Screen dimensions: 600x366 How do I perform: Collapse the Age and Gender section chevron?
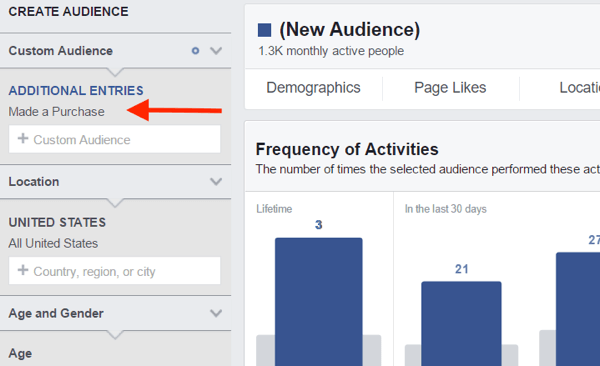click(216, 313)
